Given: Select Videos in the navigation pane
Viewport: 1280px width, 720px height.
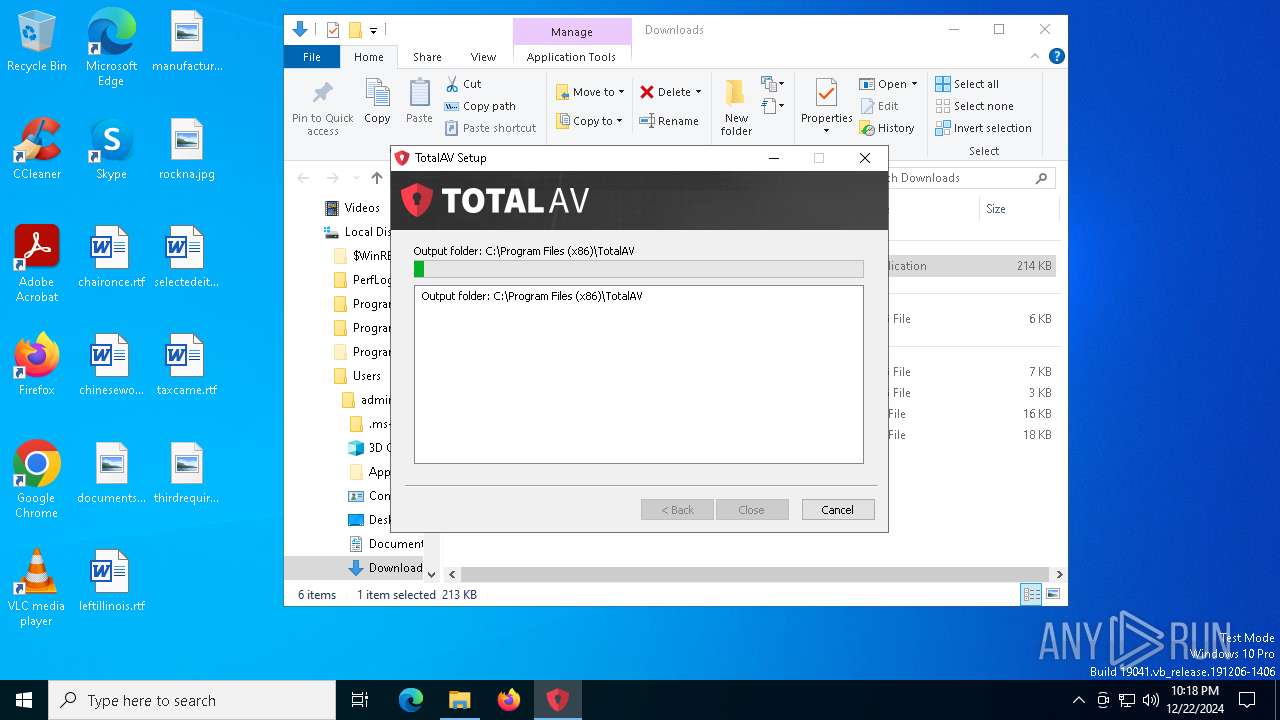Looking at the screenshot, I should click(353, 208).
